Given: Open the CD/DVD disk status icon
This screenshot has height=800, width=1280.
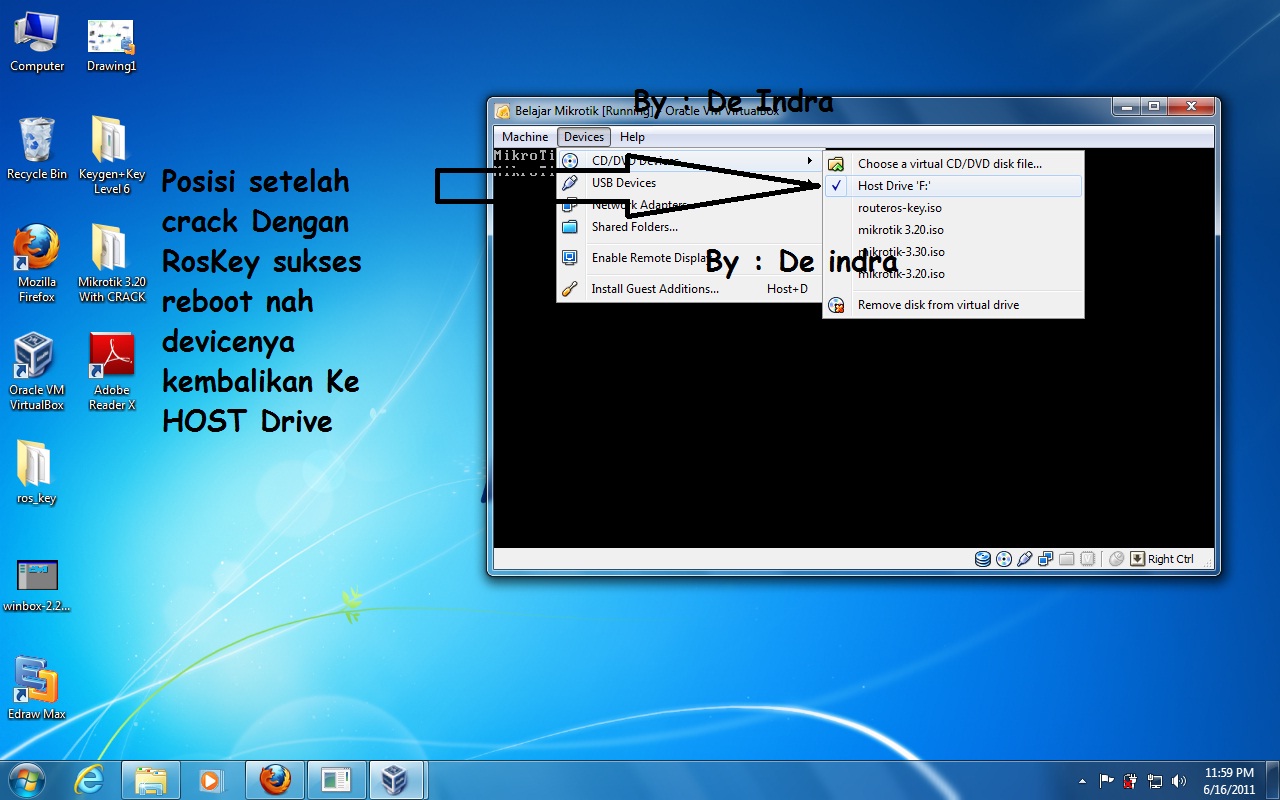Looking at the screenshot, I should (1003, 559).
